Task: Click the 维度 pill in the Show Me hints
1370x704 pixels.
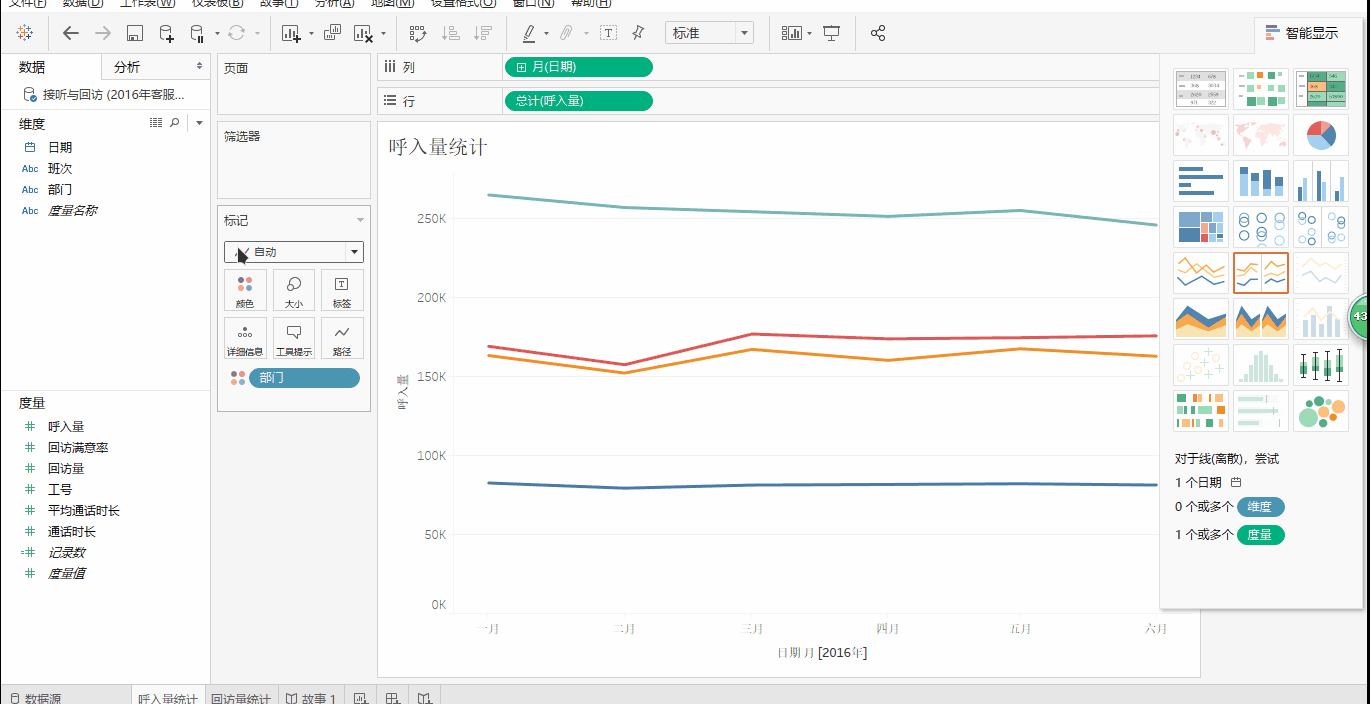Action: pos(1261,507)
